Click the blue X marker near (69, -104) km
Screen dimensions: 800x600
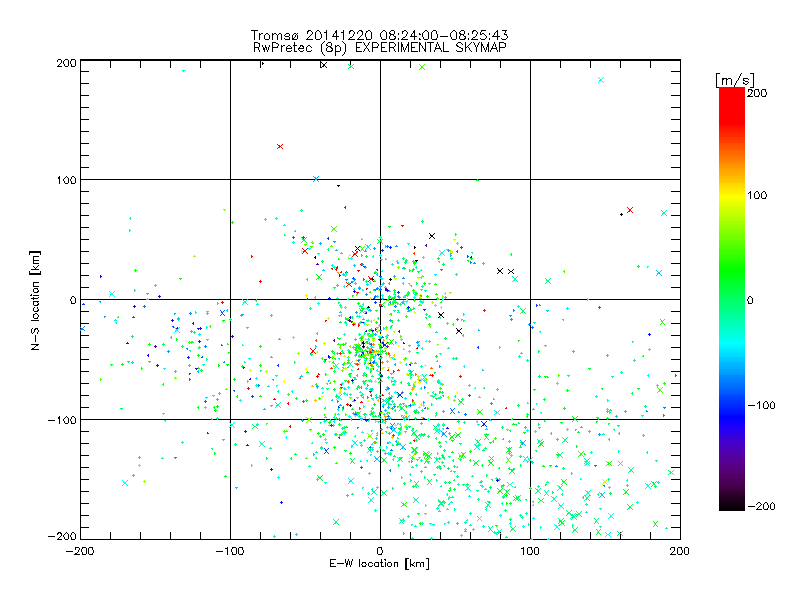pos(484,424)
